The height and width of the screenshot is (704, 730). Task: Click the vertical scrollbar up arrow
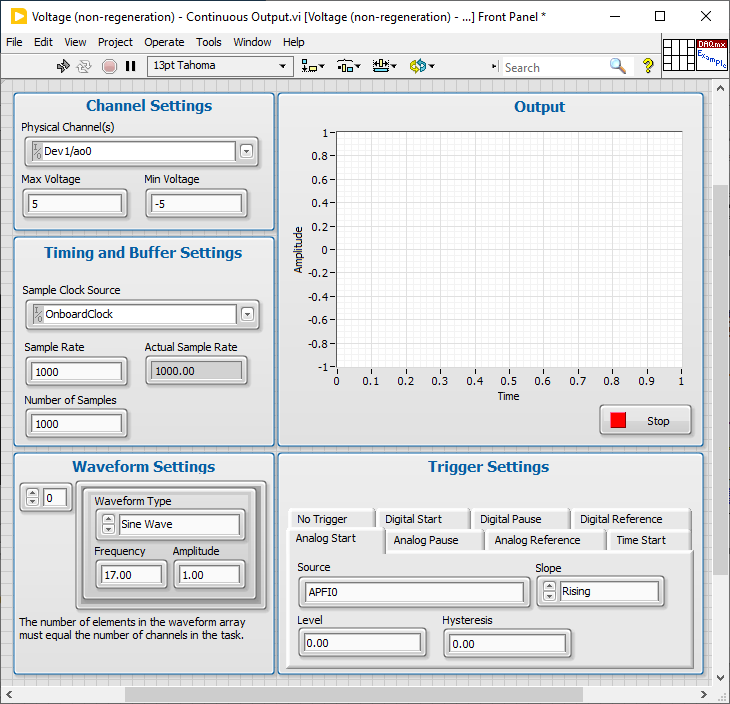720,88
